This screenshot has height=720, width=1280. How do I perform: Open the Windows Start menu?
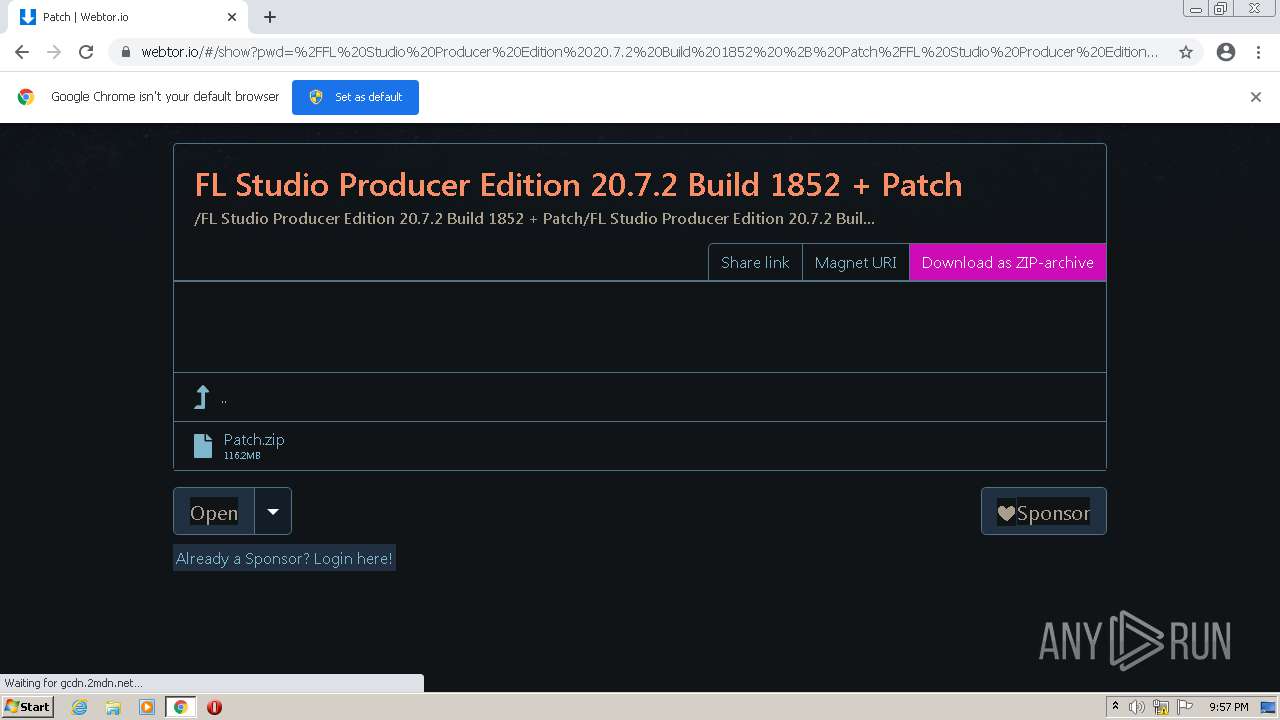pos(27,706)
